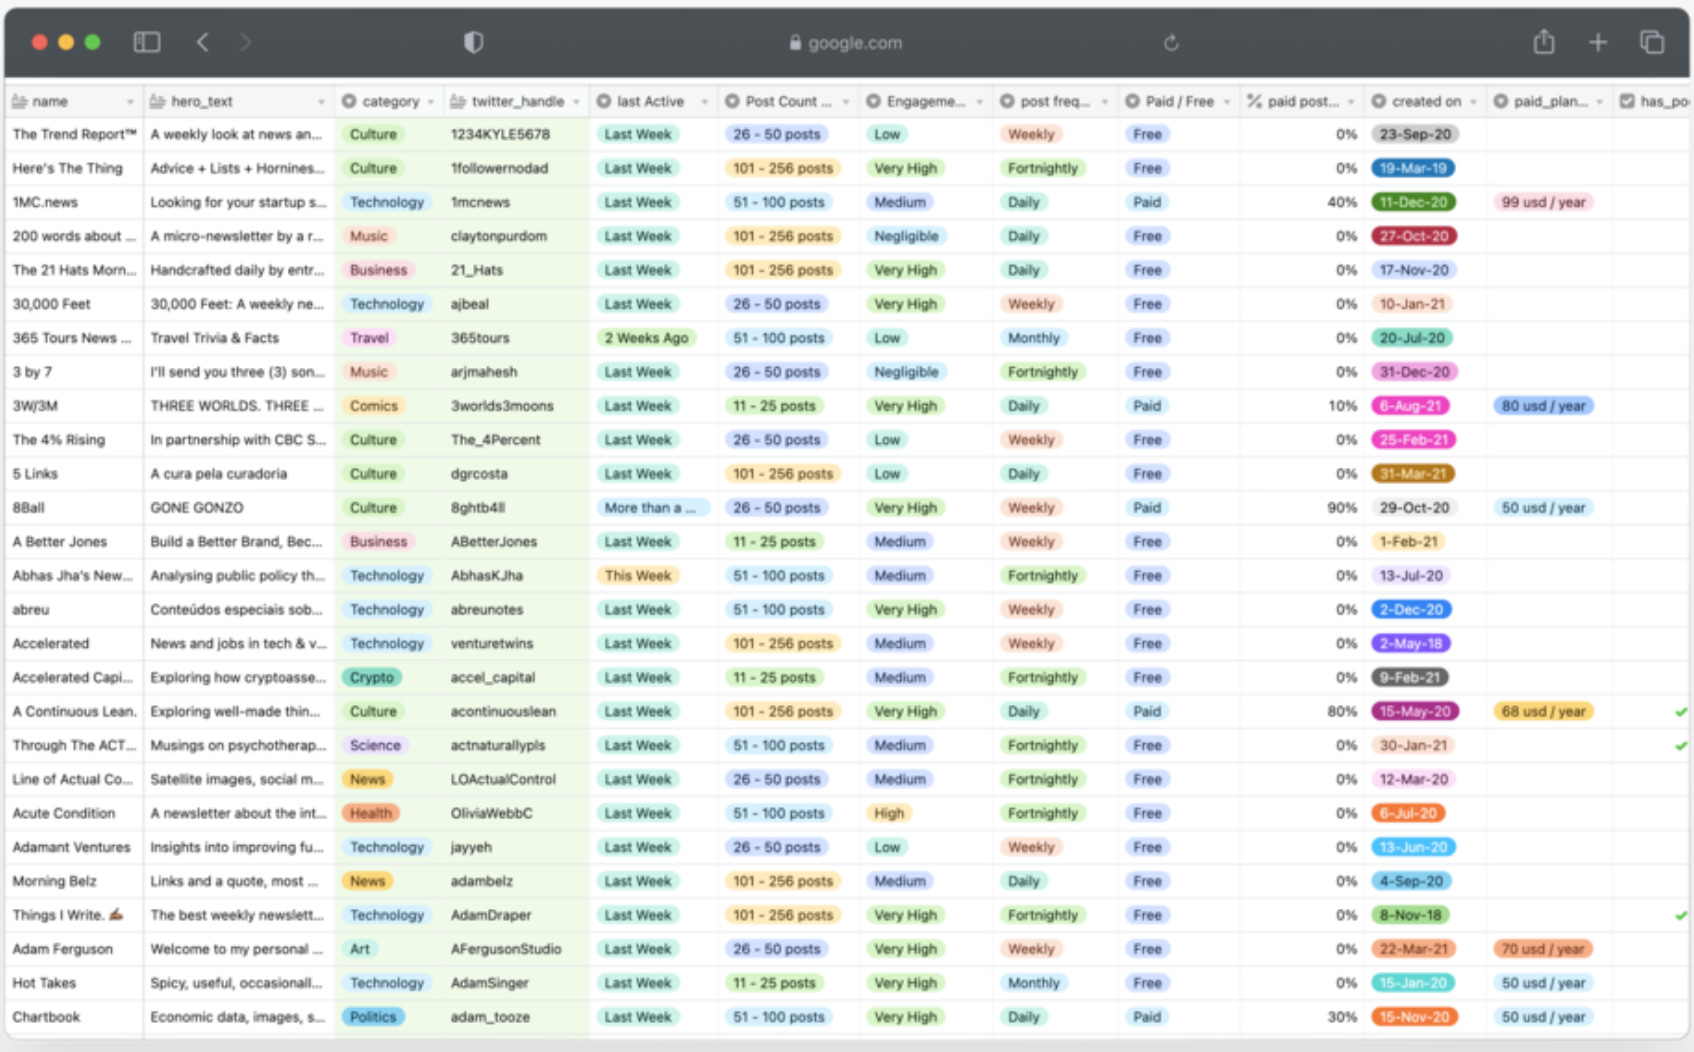1694x1052 pixels.
Task: Click the Comics category tag for 3W/3M
Action: click(374, 406)
